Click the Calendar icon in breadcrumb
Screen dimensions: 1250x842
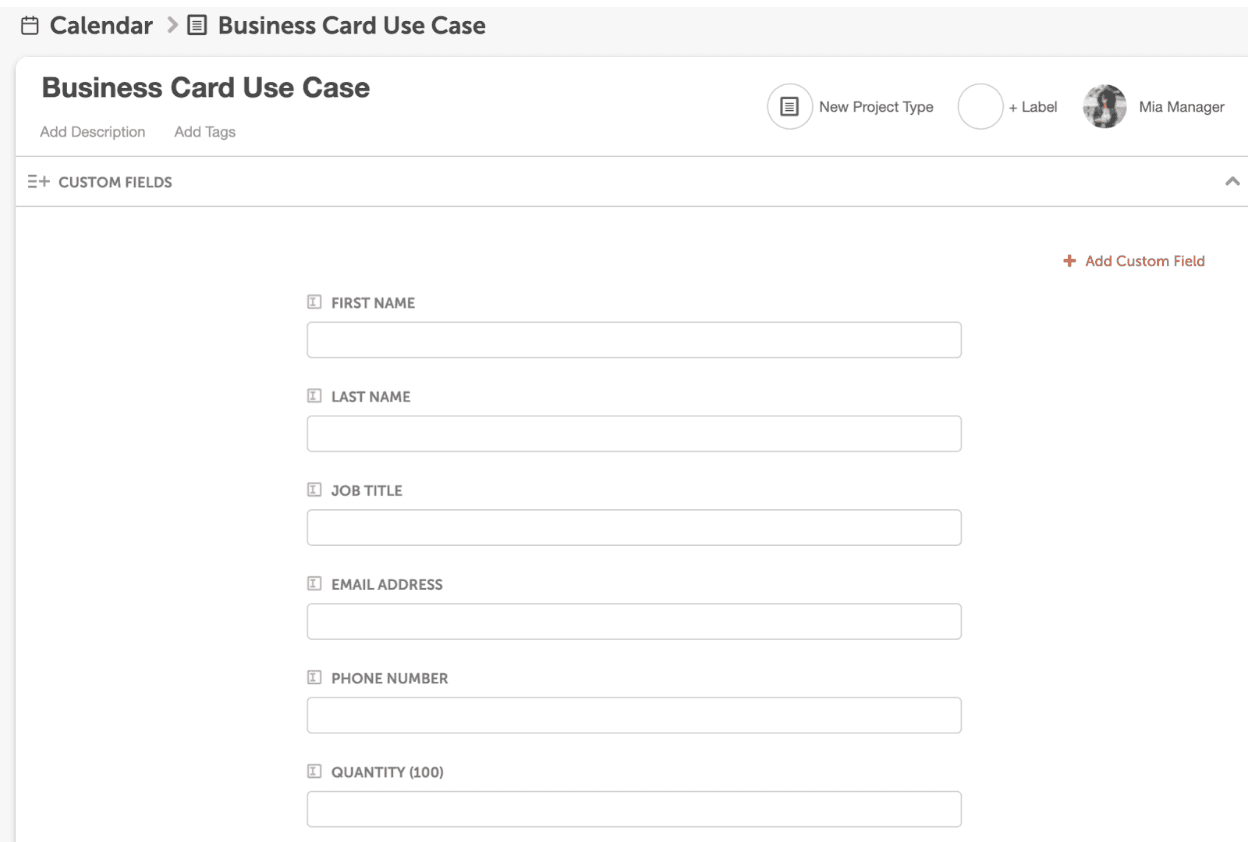click(x=31, y=26)
